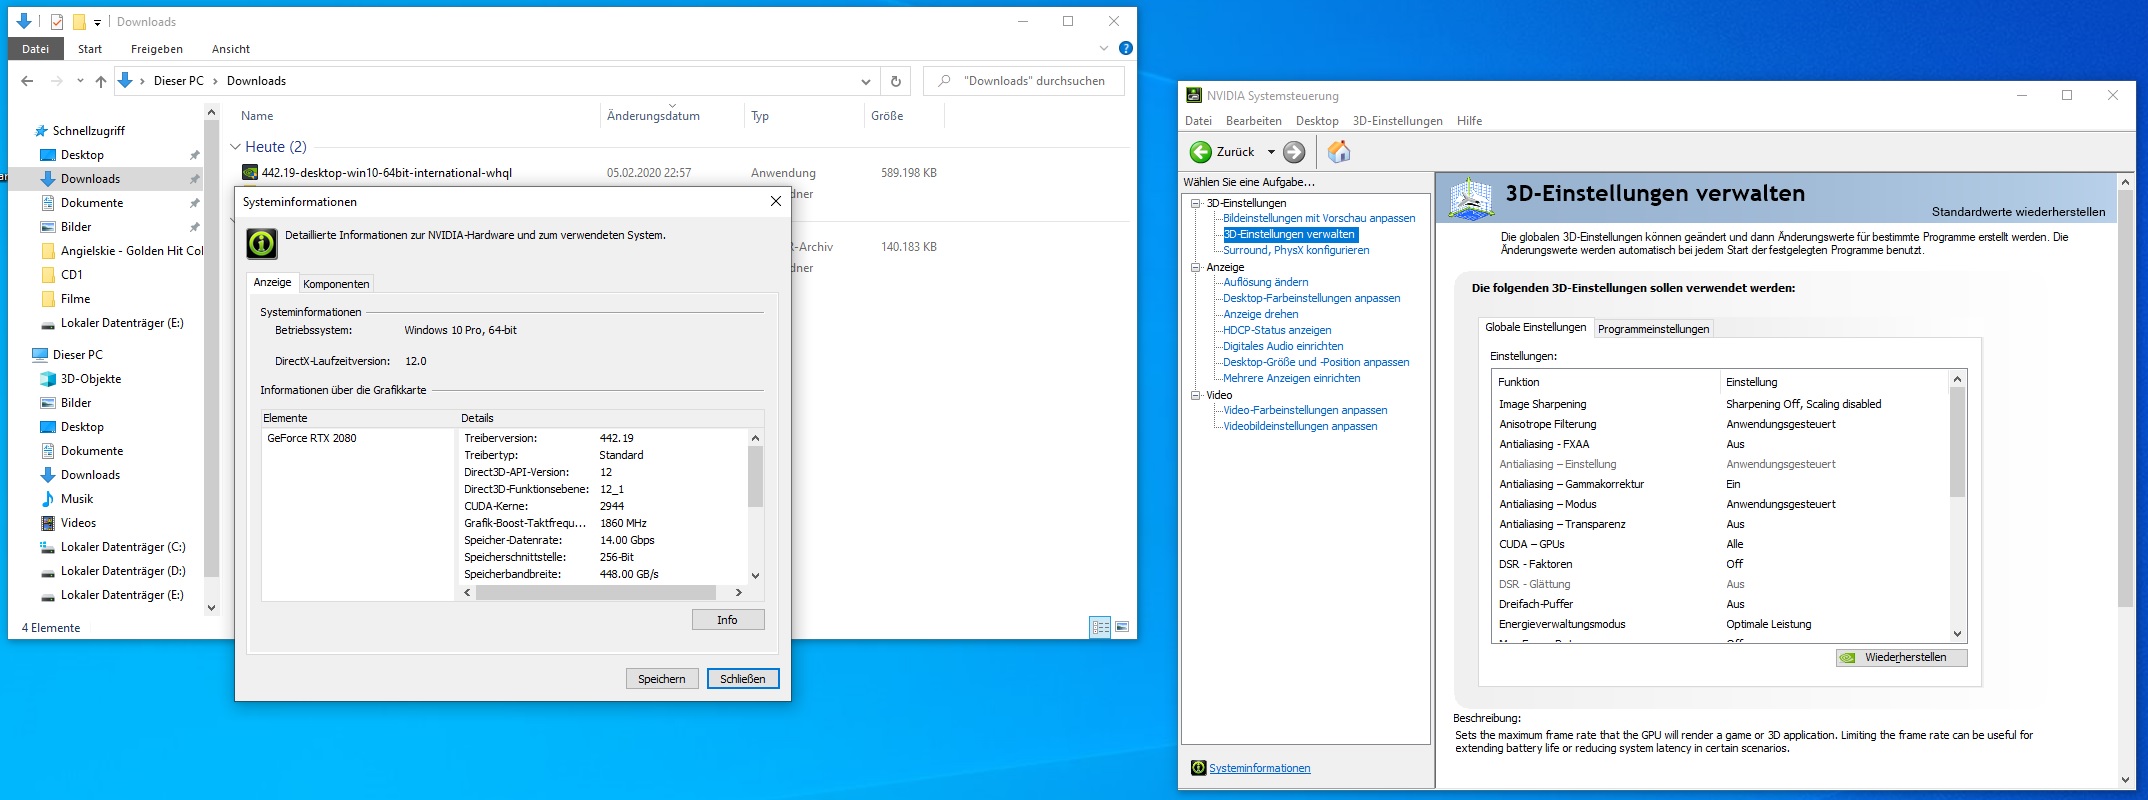Open the Hilfe menu in NVIDIA Systemsteuerung

click(x=1469, y=121)
